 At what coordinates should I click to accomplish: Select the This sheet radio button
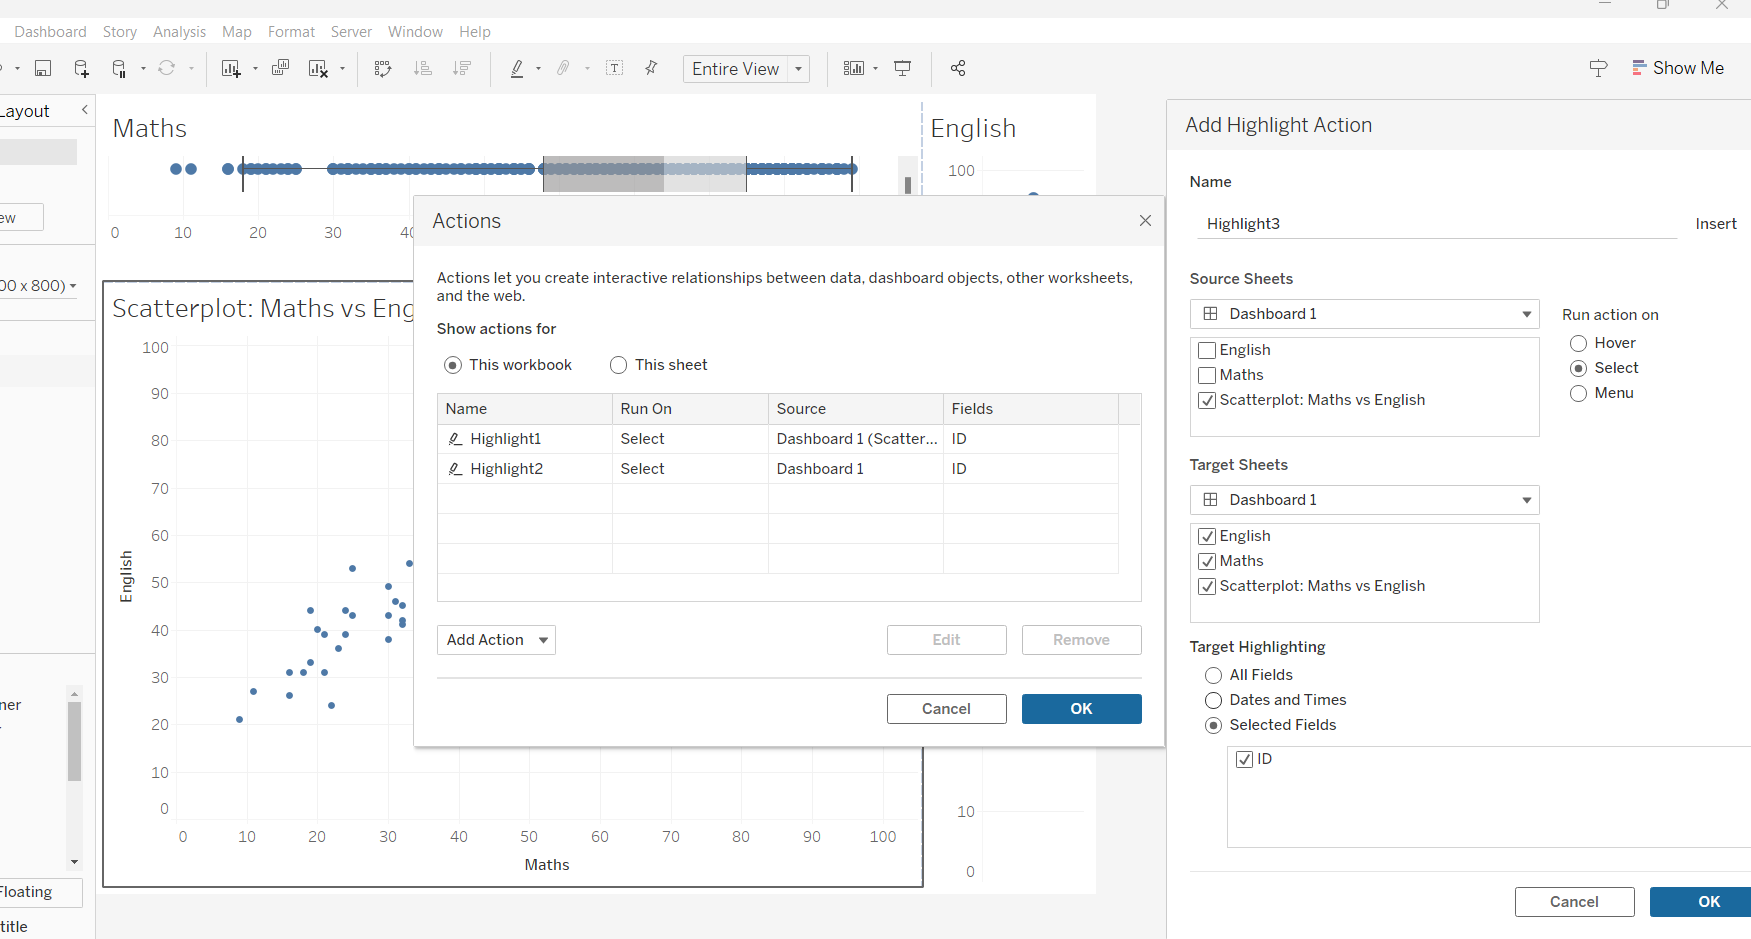click(x=619, y=365)
